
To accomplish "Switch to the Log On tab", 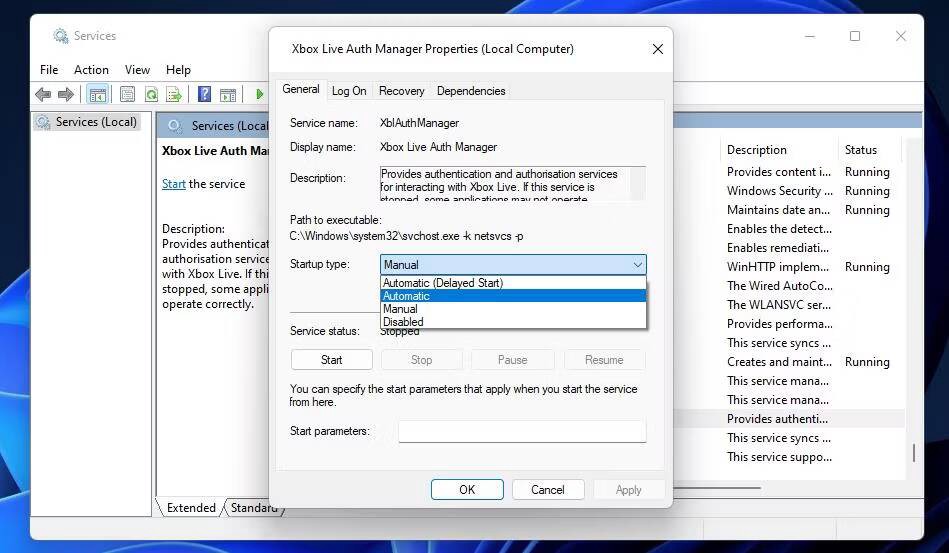I will coord(349,91).
